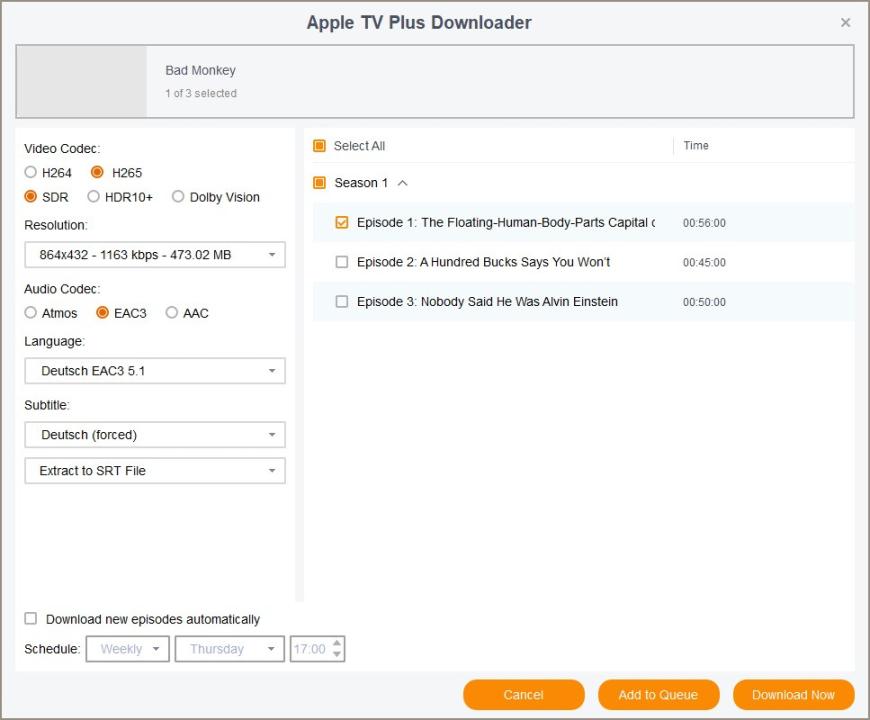870x720 pixels.
Task: Check Episode 2: A Hundred Bucks Says You Won't
Action: (342, 262)
